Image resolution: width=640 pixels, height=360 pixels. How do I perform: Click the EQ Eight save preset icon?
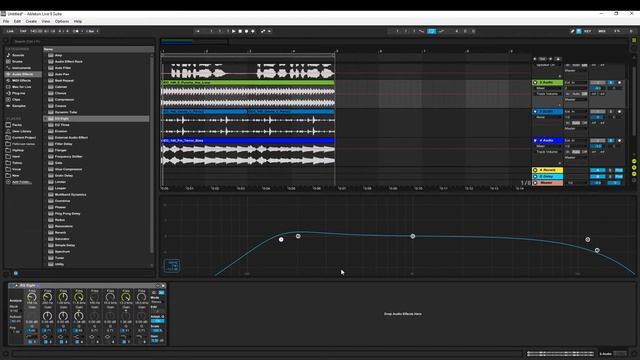163,286
